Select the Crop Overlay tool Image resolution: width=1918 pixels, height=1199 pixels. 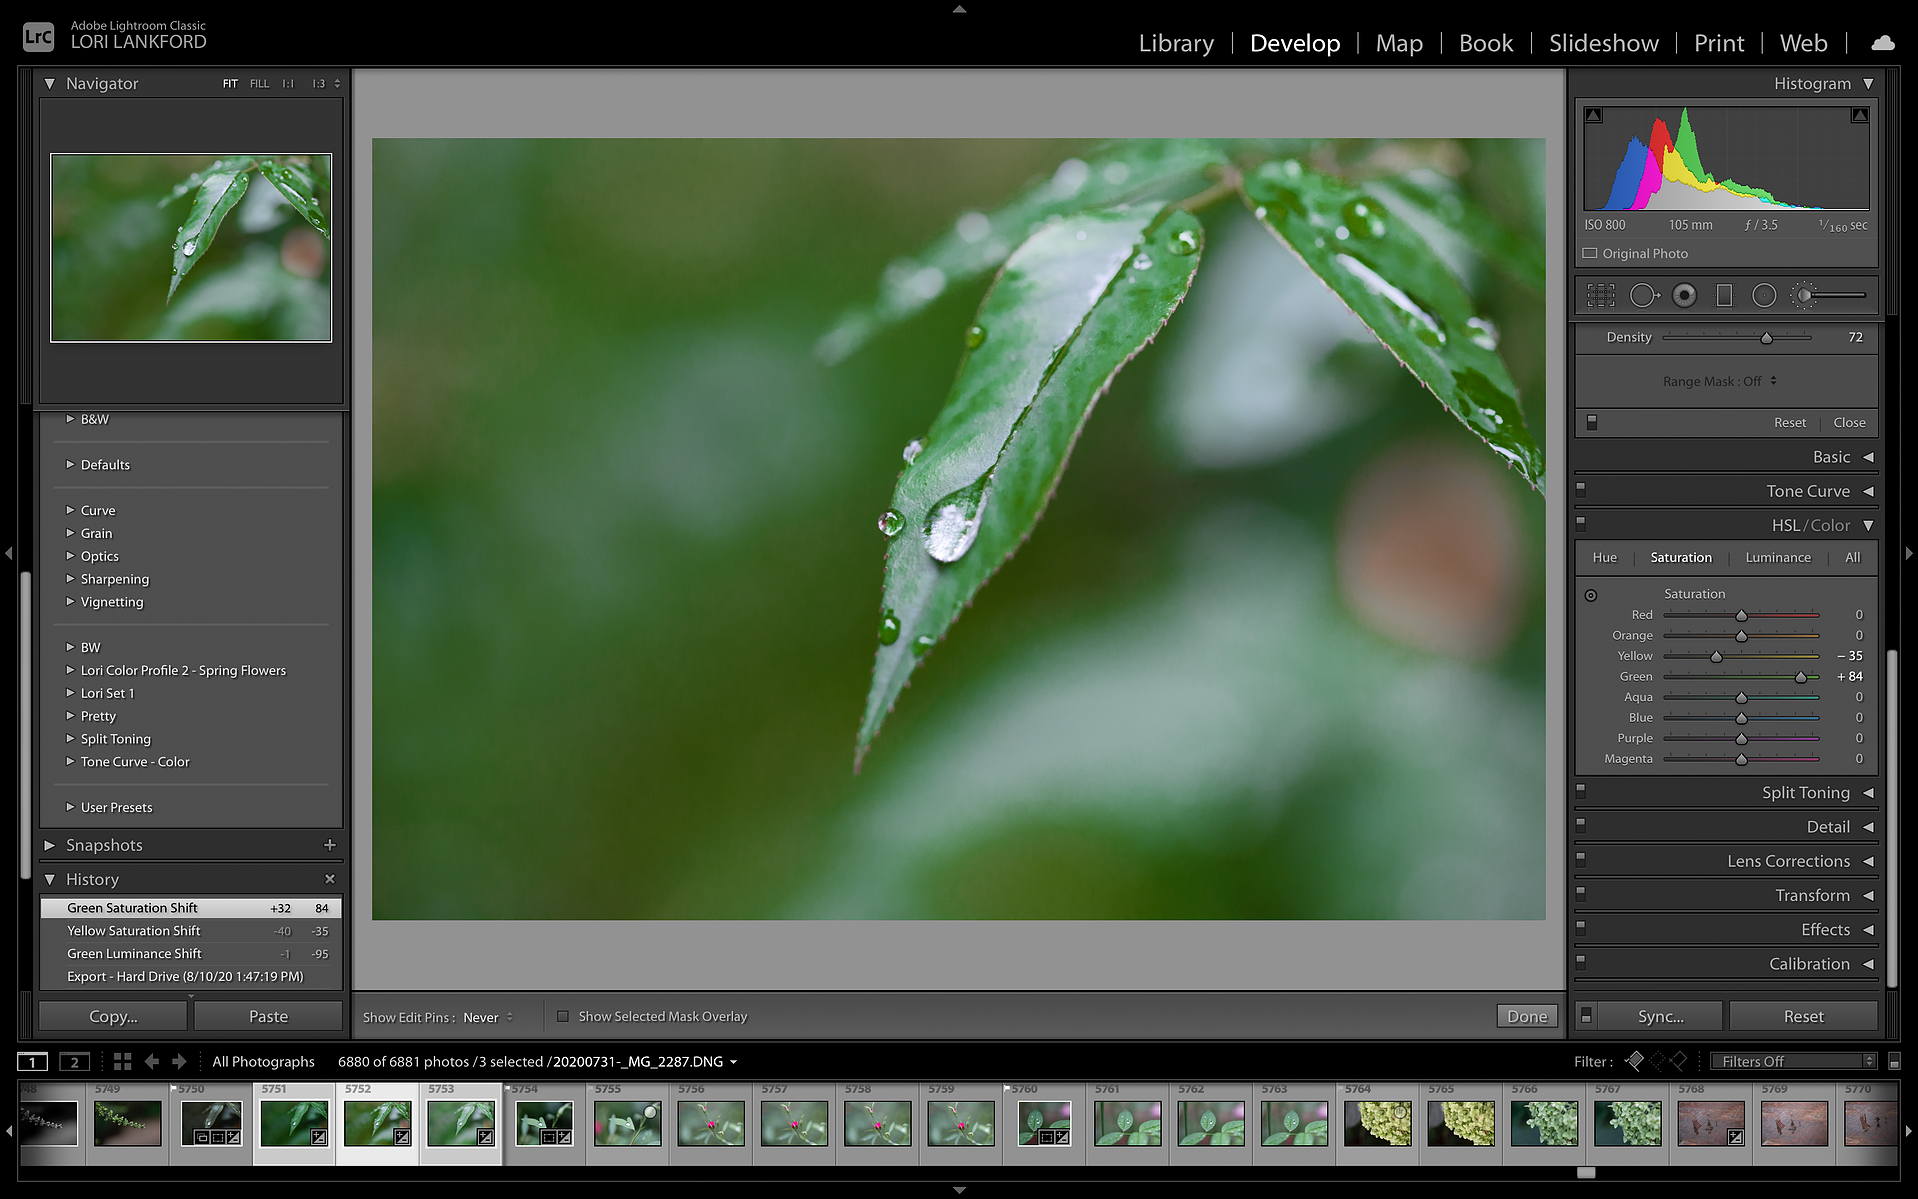(x=1601, y=295)
